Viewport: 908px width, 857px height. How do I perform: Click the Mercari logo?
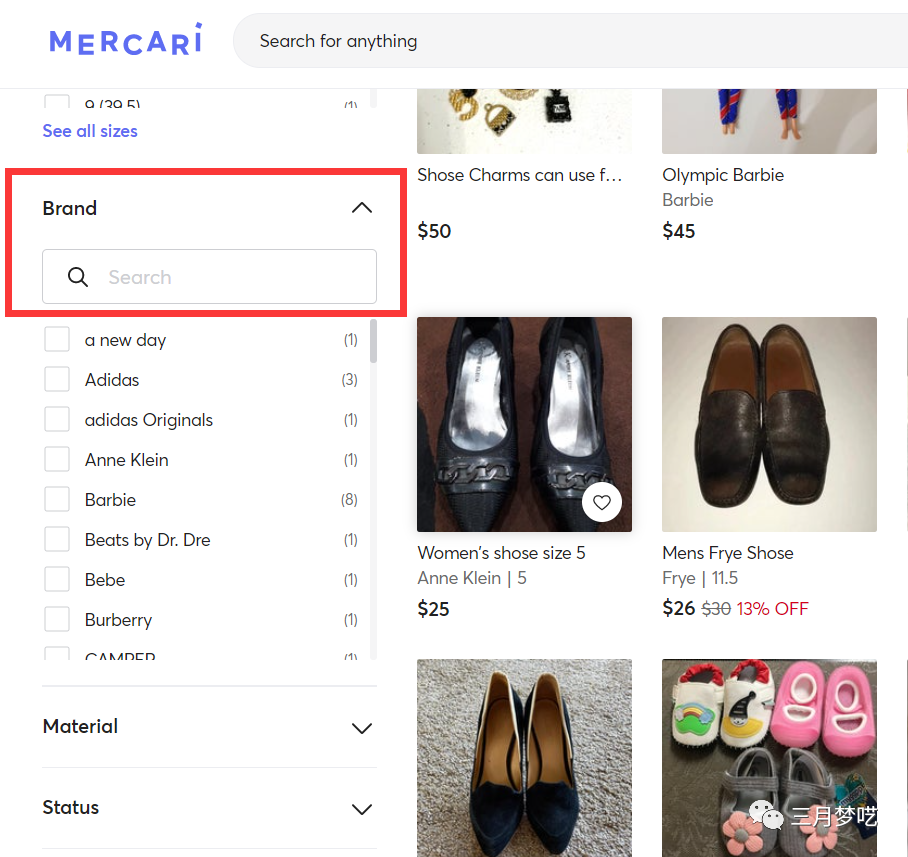[124, 41]
